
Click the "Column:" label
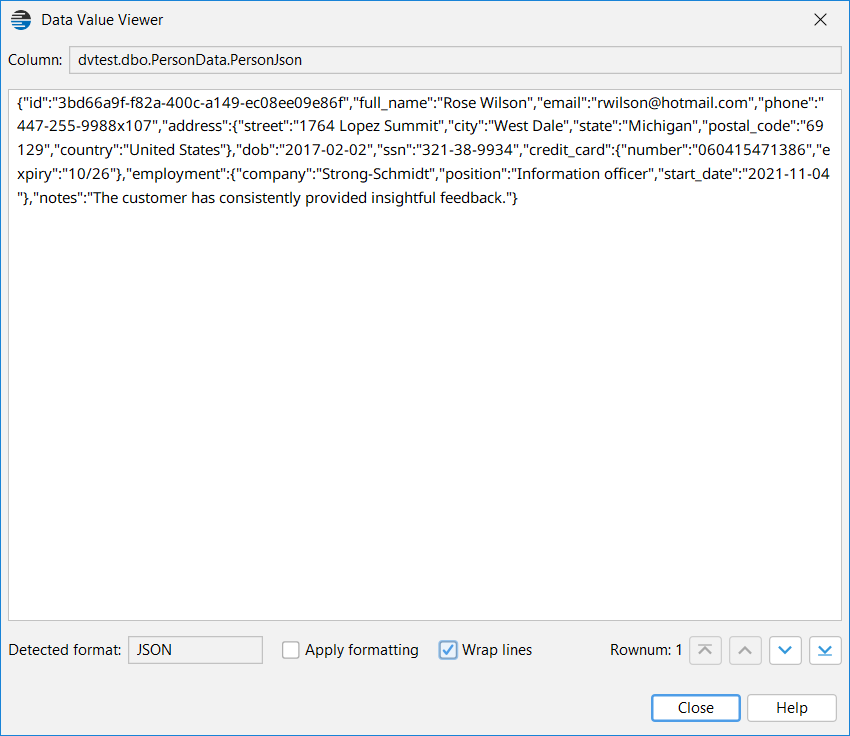tap(35, 60)
